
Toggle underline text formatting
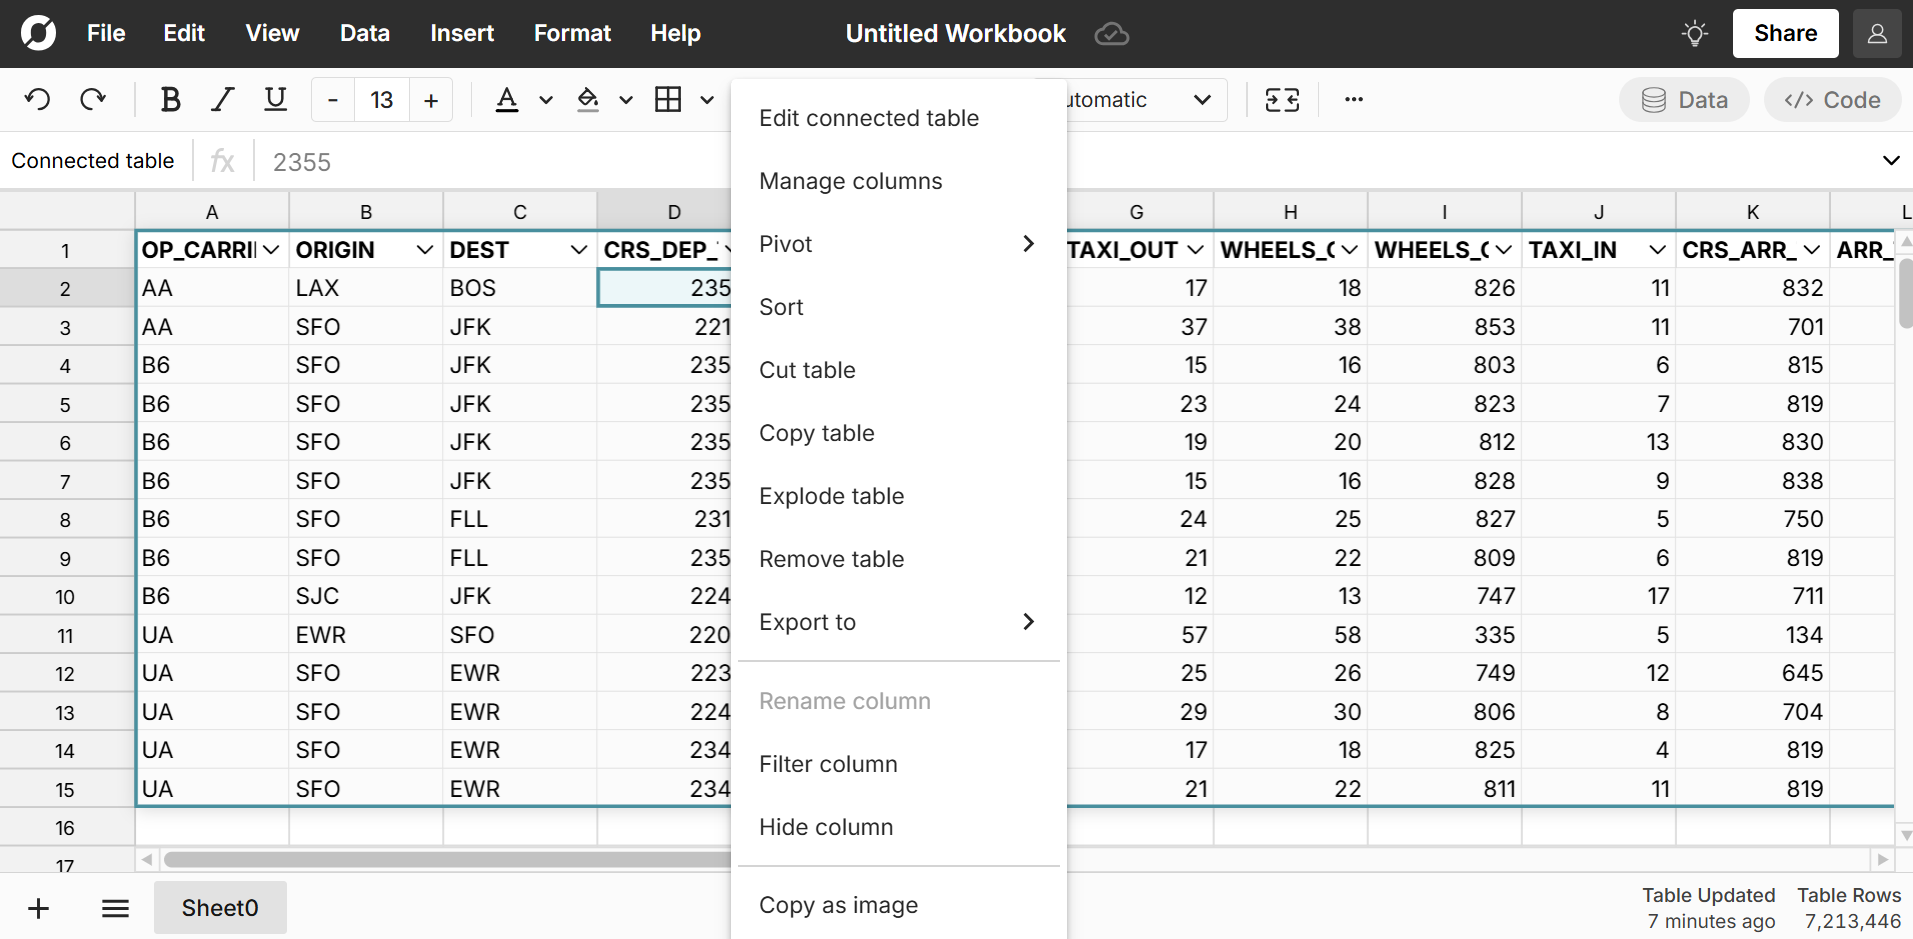(x=275, y=100)
